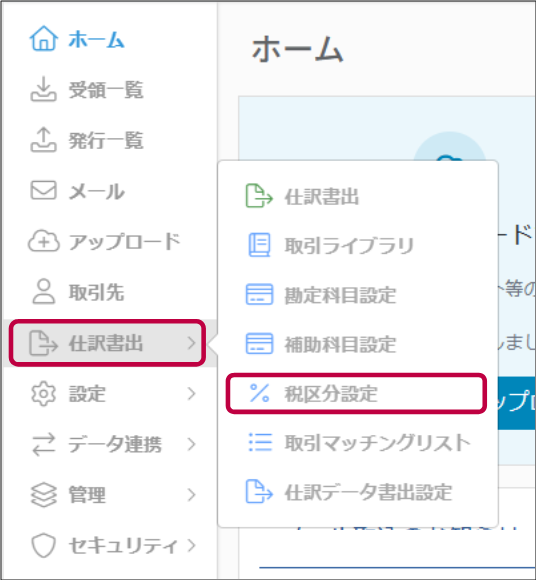The image size is (536, 580).
Task: Expand the セキュリティ submenu chevron
Action: (191, 545)
